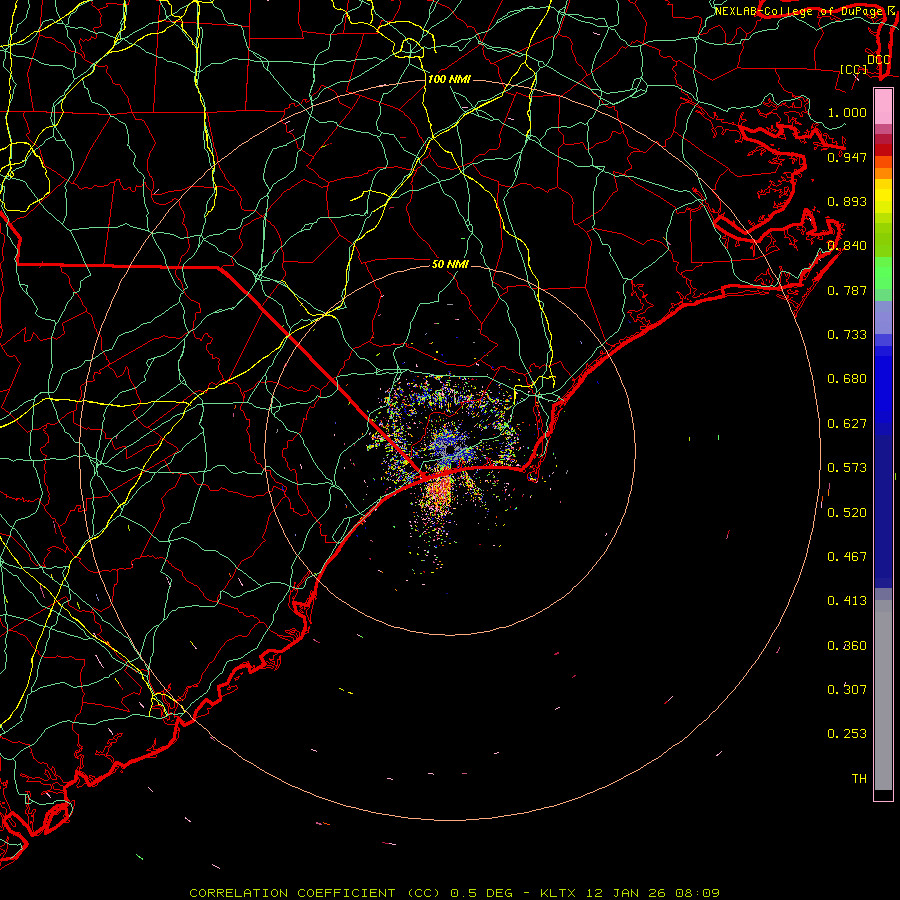Click the 100 NMI range ring label
Image resolution: width=900 pixels, height=900 pixels.
click(x=449, y=79)
